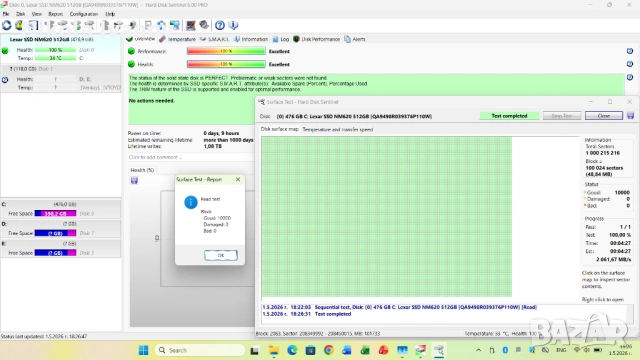The image size is (640, 360).
Task: Switch to the Alerts tab
Action: [355, 39]
